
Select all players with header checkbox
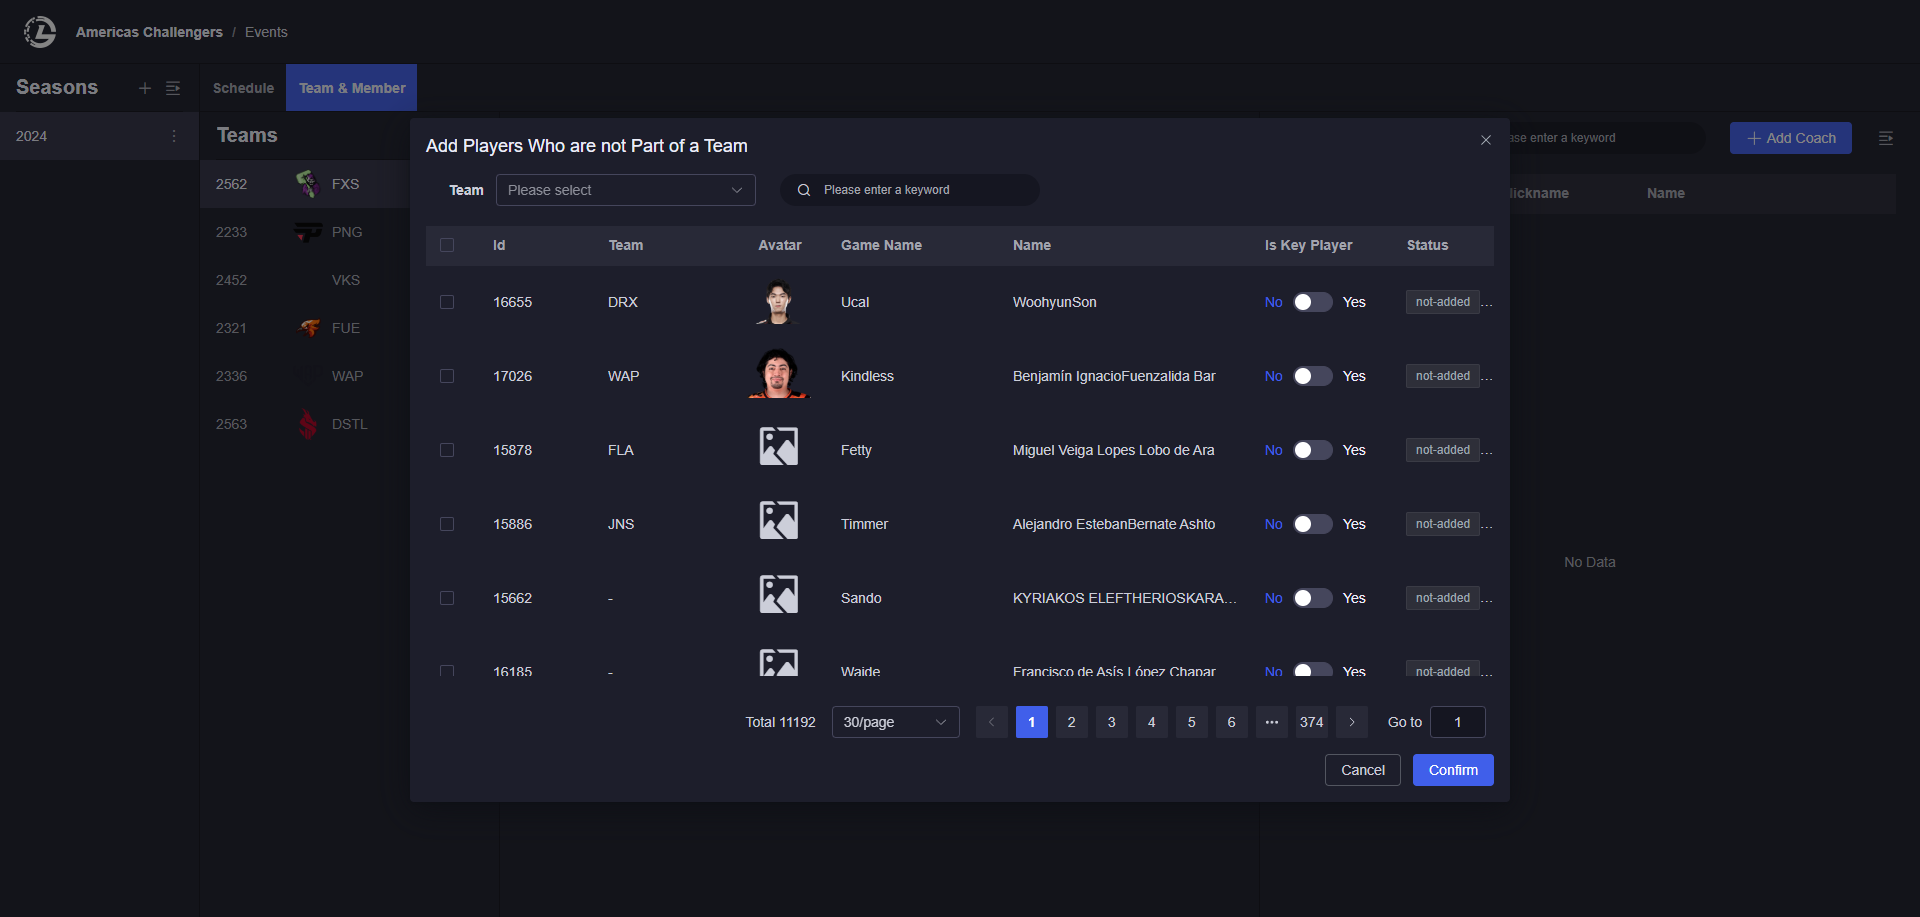click(x=447, y=245)
